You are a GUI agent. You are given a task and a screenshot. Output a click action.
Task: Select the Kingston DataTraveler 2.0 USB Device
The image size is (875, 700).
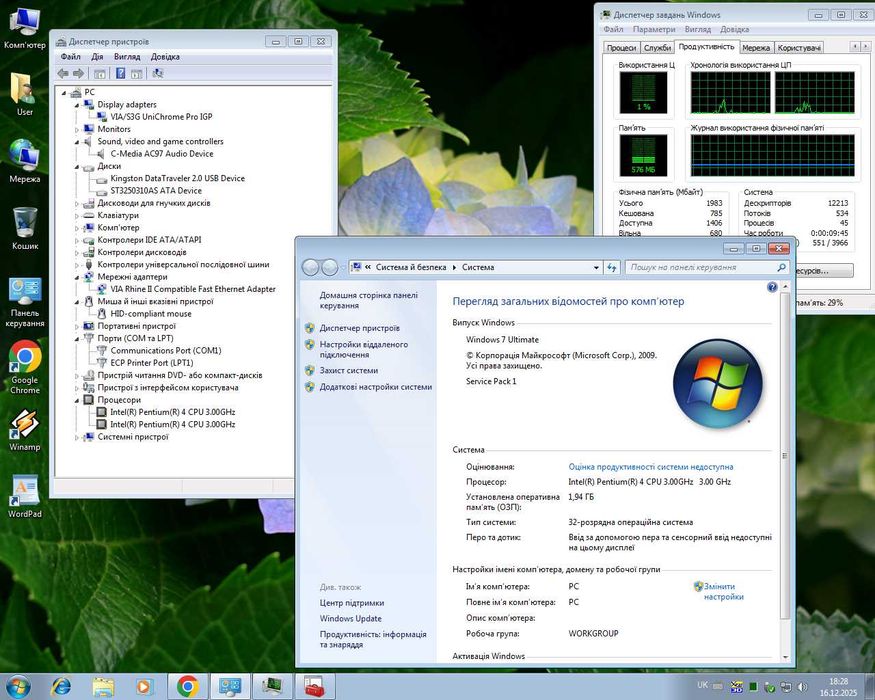click(x=177, y=179)
